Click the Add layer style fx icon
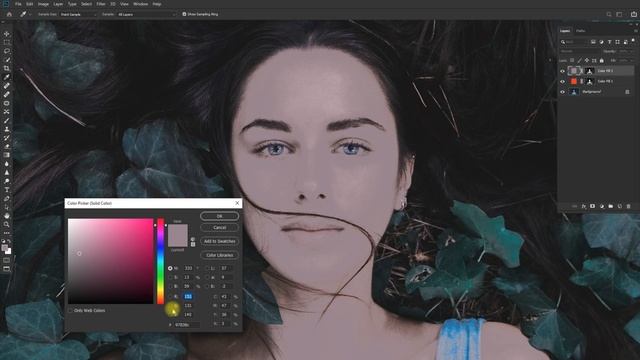This screenshot has width=640, height=360. coord(584,207)
